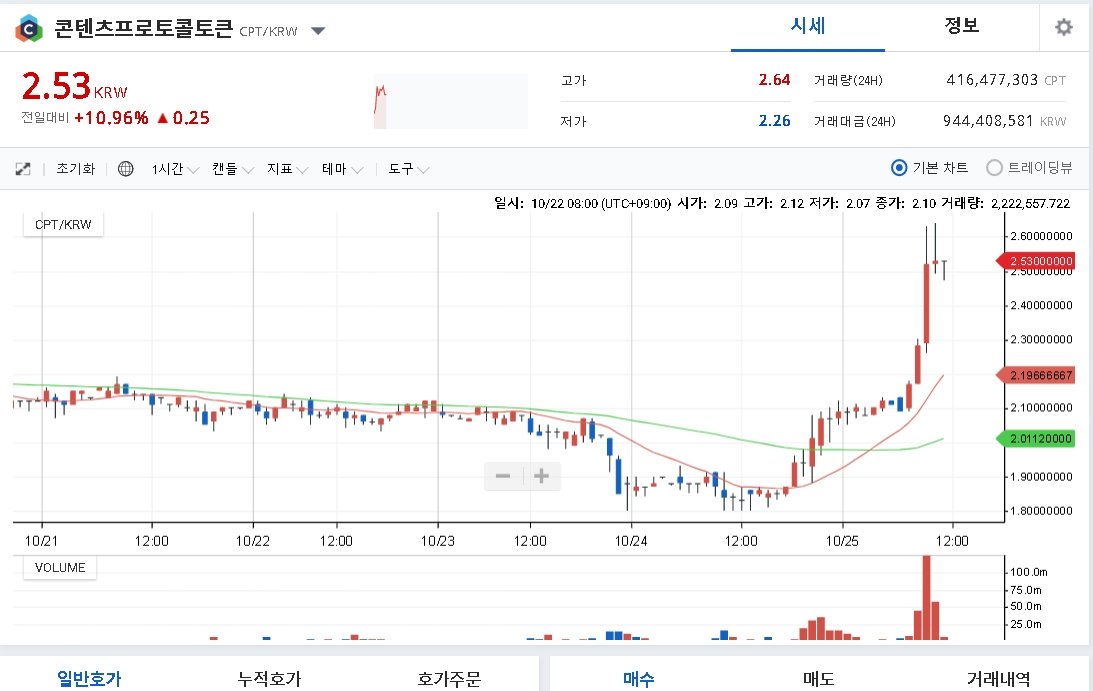Click the mini price sparkline thumbnail
This screenshot has width=1093, height=691.
pos(450,101)
